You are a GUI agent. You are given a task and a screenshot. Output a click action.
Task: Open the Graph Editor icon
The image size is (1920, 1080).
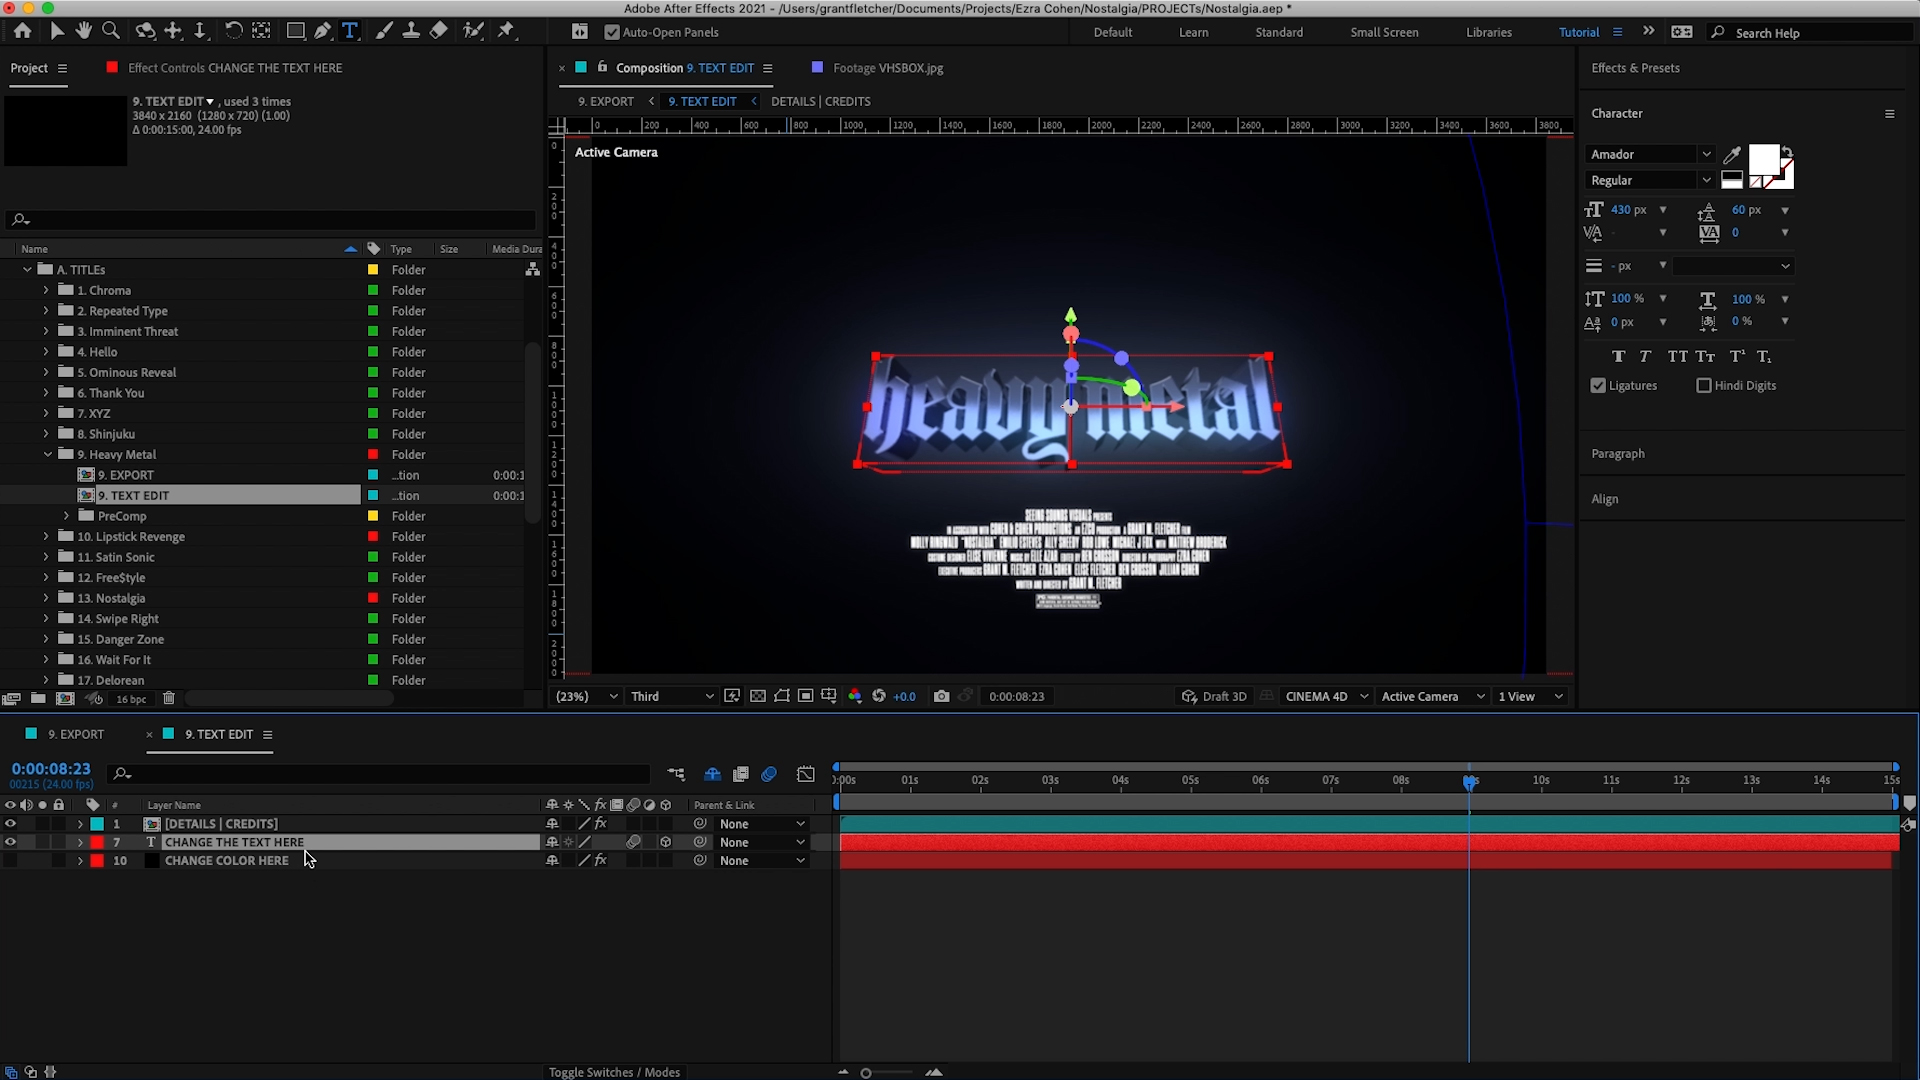click(806, 774)
